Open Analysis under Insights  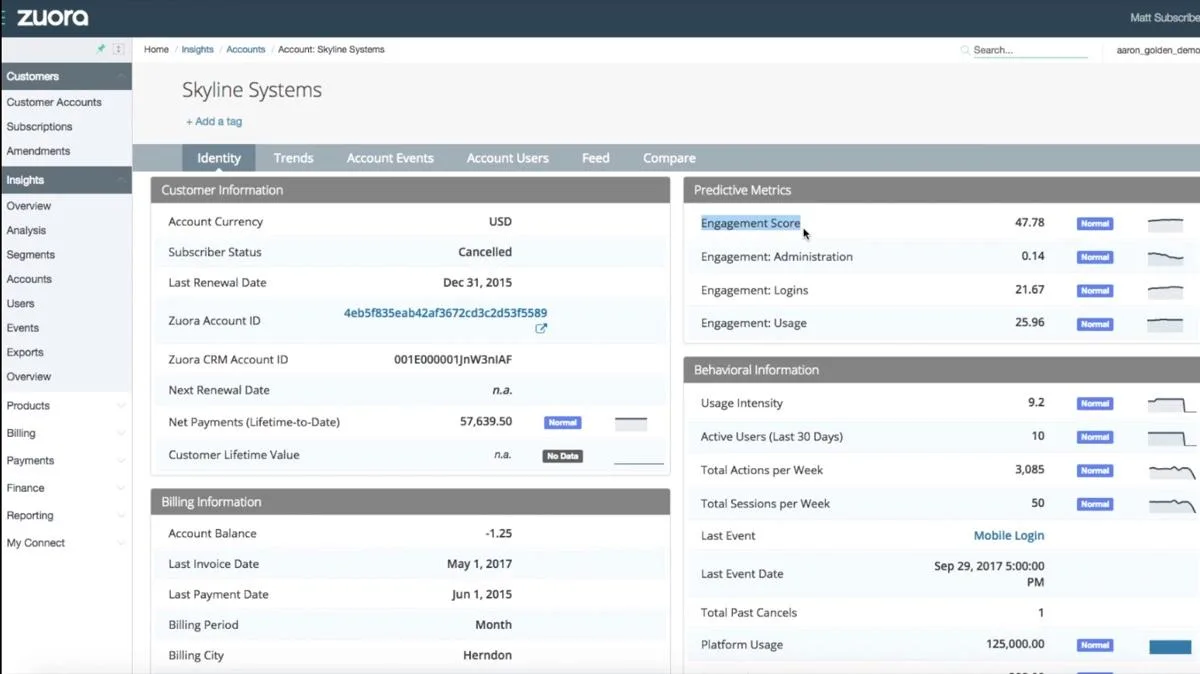(26, 230)
